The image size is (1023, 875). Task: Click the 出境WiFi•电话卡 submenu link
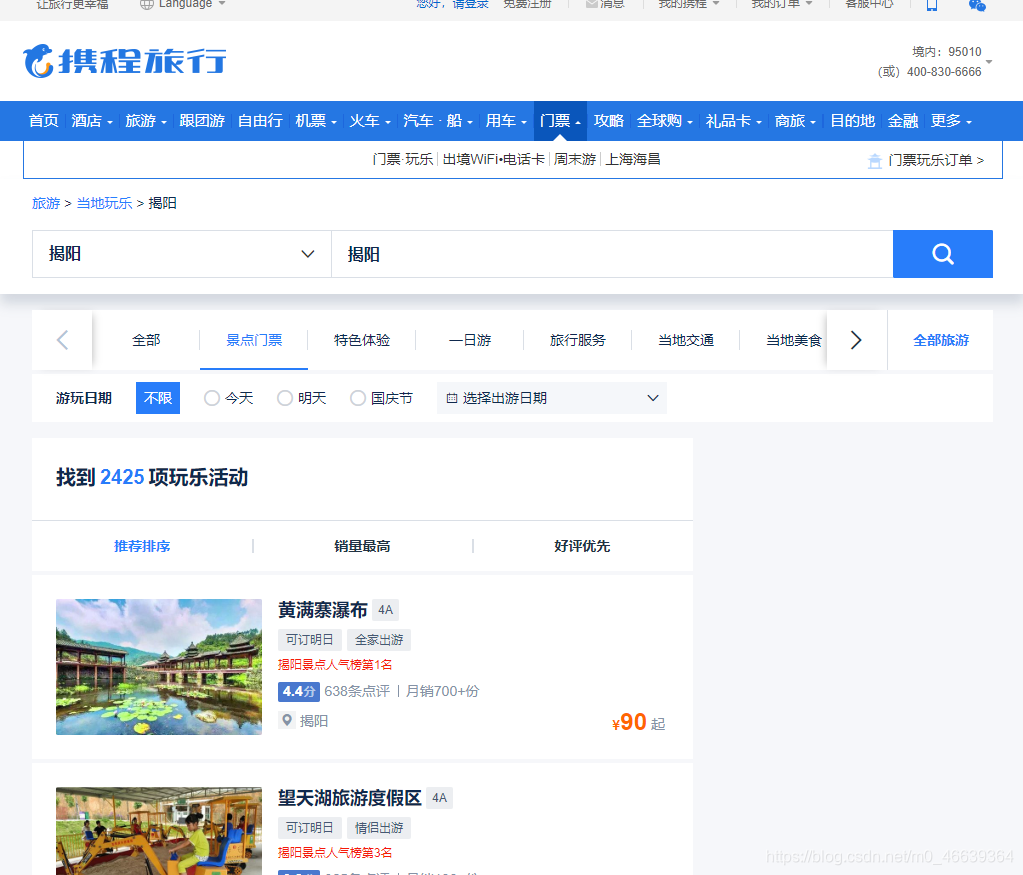(x=494, y=159)
